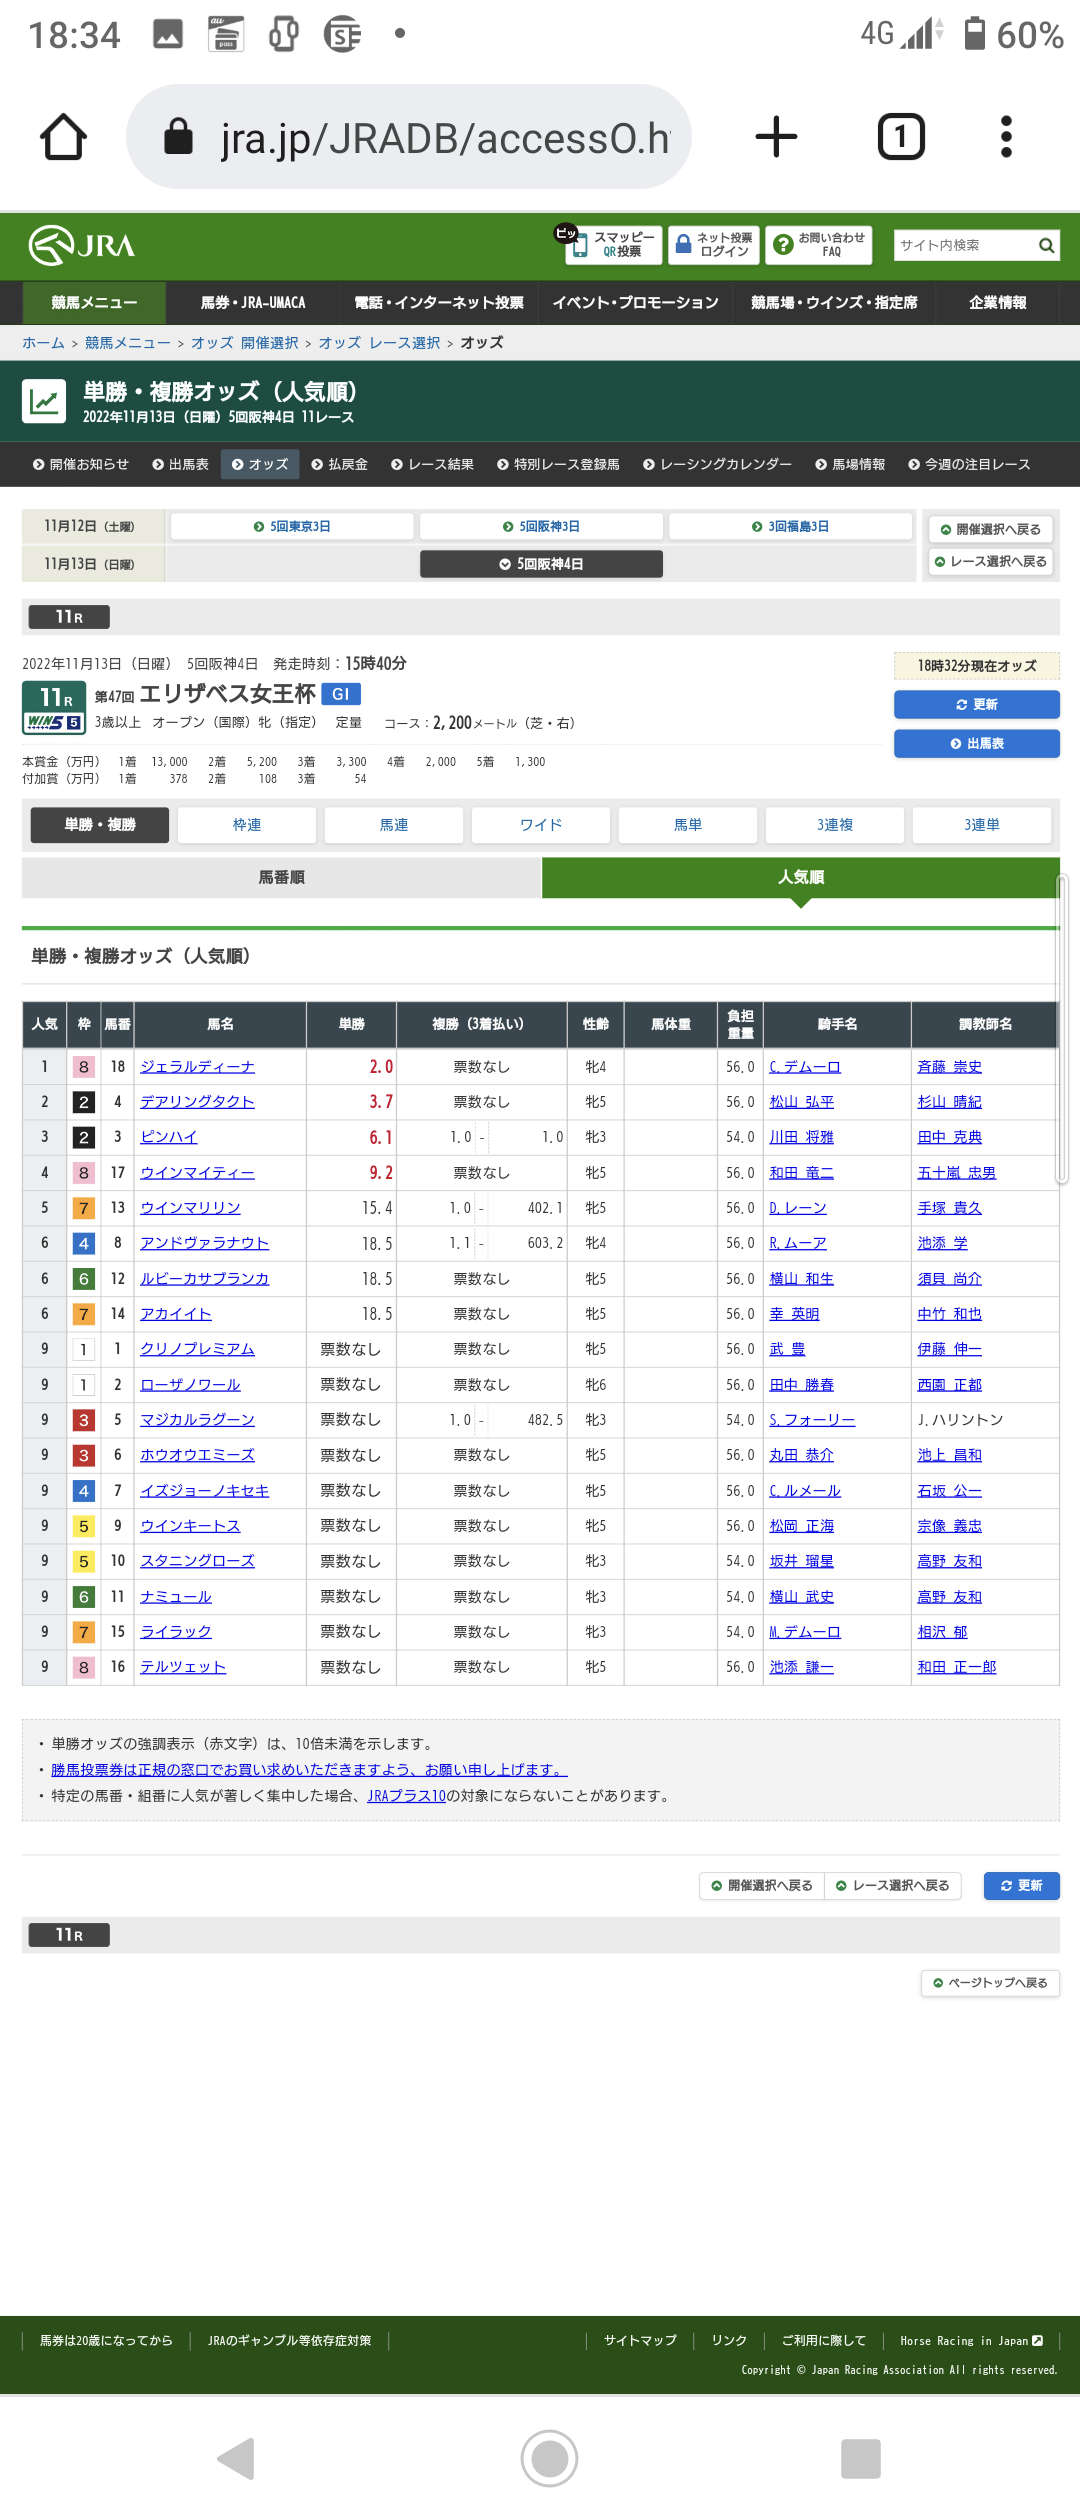This screenshot has width=1080, height=2520.
Task: Tap the browser home icon
Action: (63, 137)
